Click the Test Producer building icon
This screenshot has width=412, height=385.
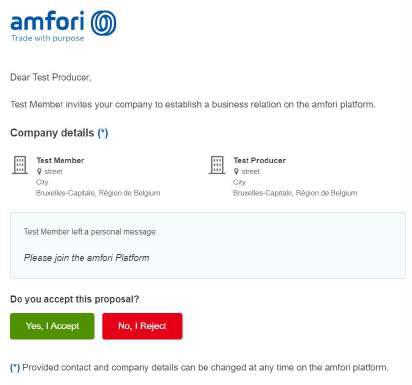point(217,165)
